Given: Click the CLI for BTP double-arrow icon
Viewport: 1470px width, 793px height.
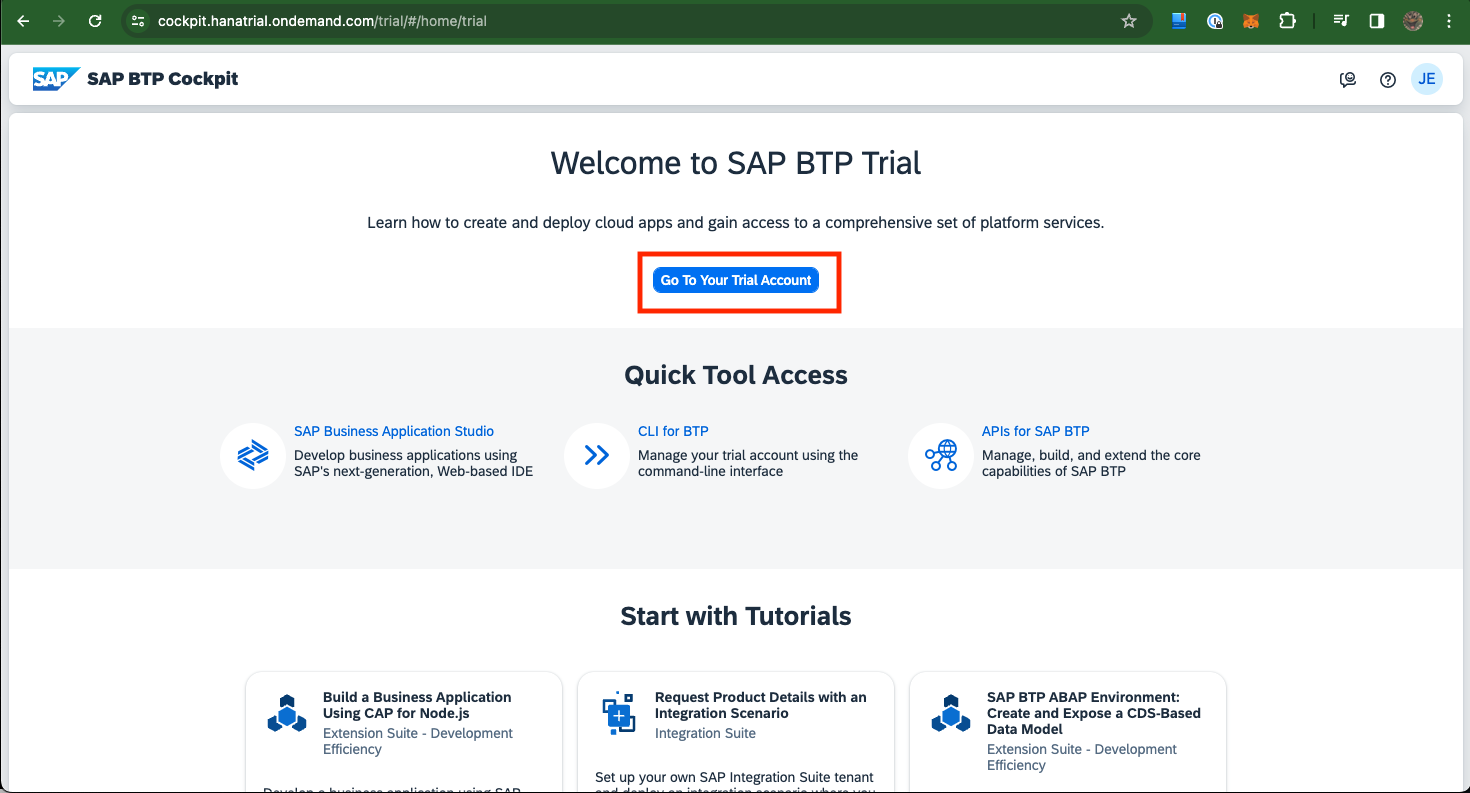Looking at the screenshot, I should click(597, 456).
